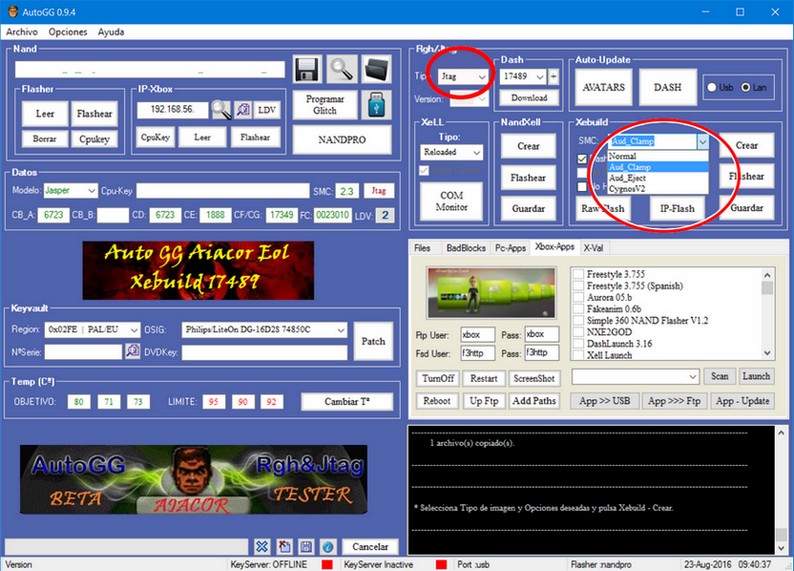Image resolution: width=794 pixels, height=571 pixels.
Task: Choose Aud_Eject from the SMC list
Action: tap(658, 178)
